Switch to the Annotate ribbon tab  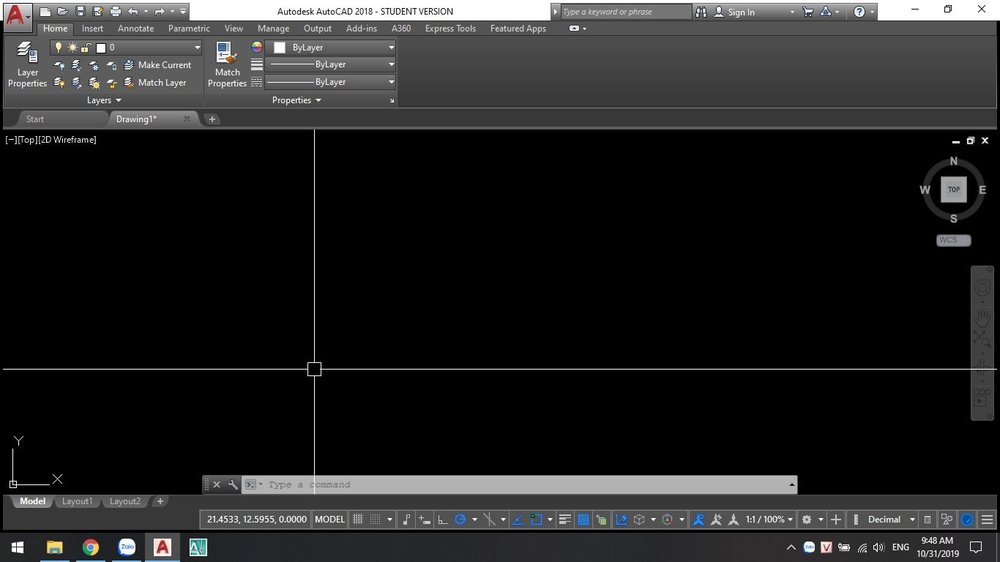click(136, 29)
